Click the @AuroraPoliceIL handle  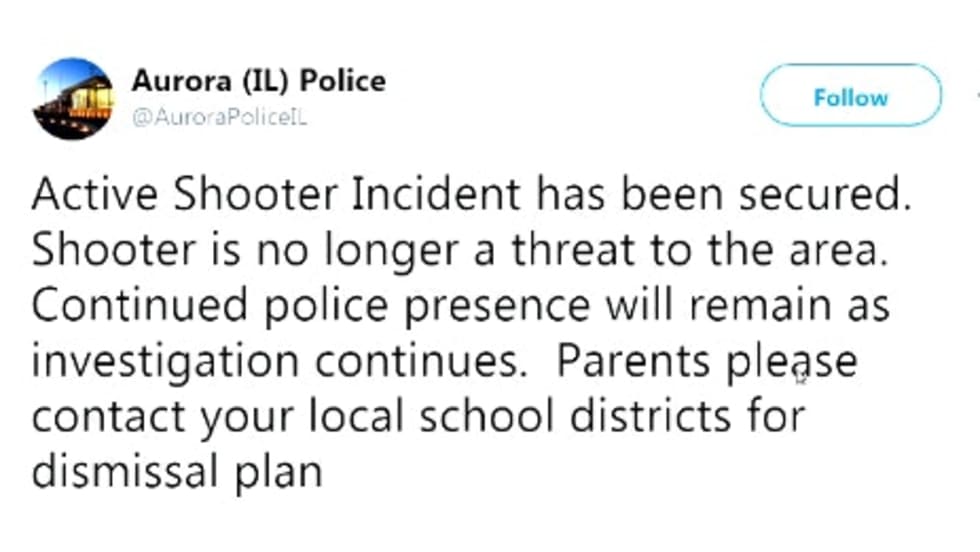(x=219, y=117)
